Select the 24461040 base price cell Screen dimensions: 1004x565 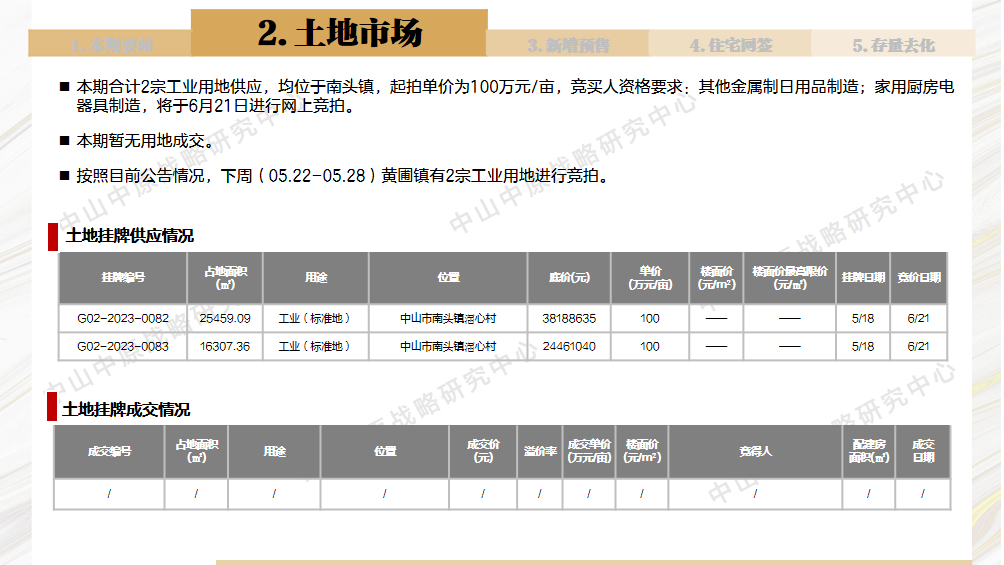(x=569, y=346)
